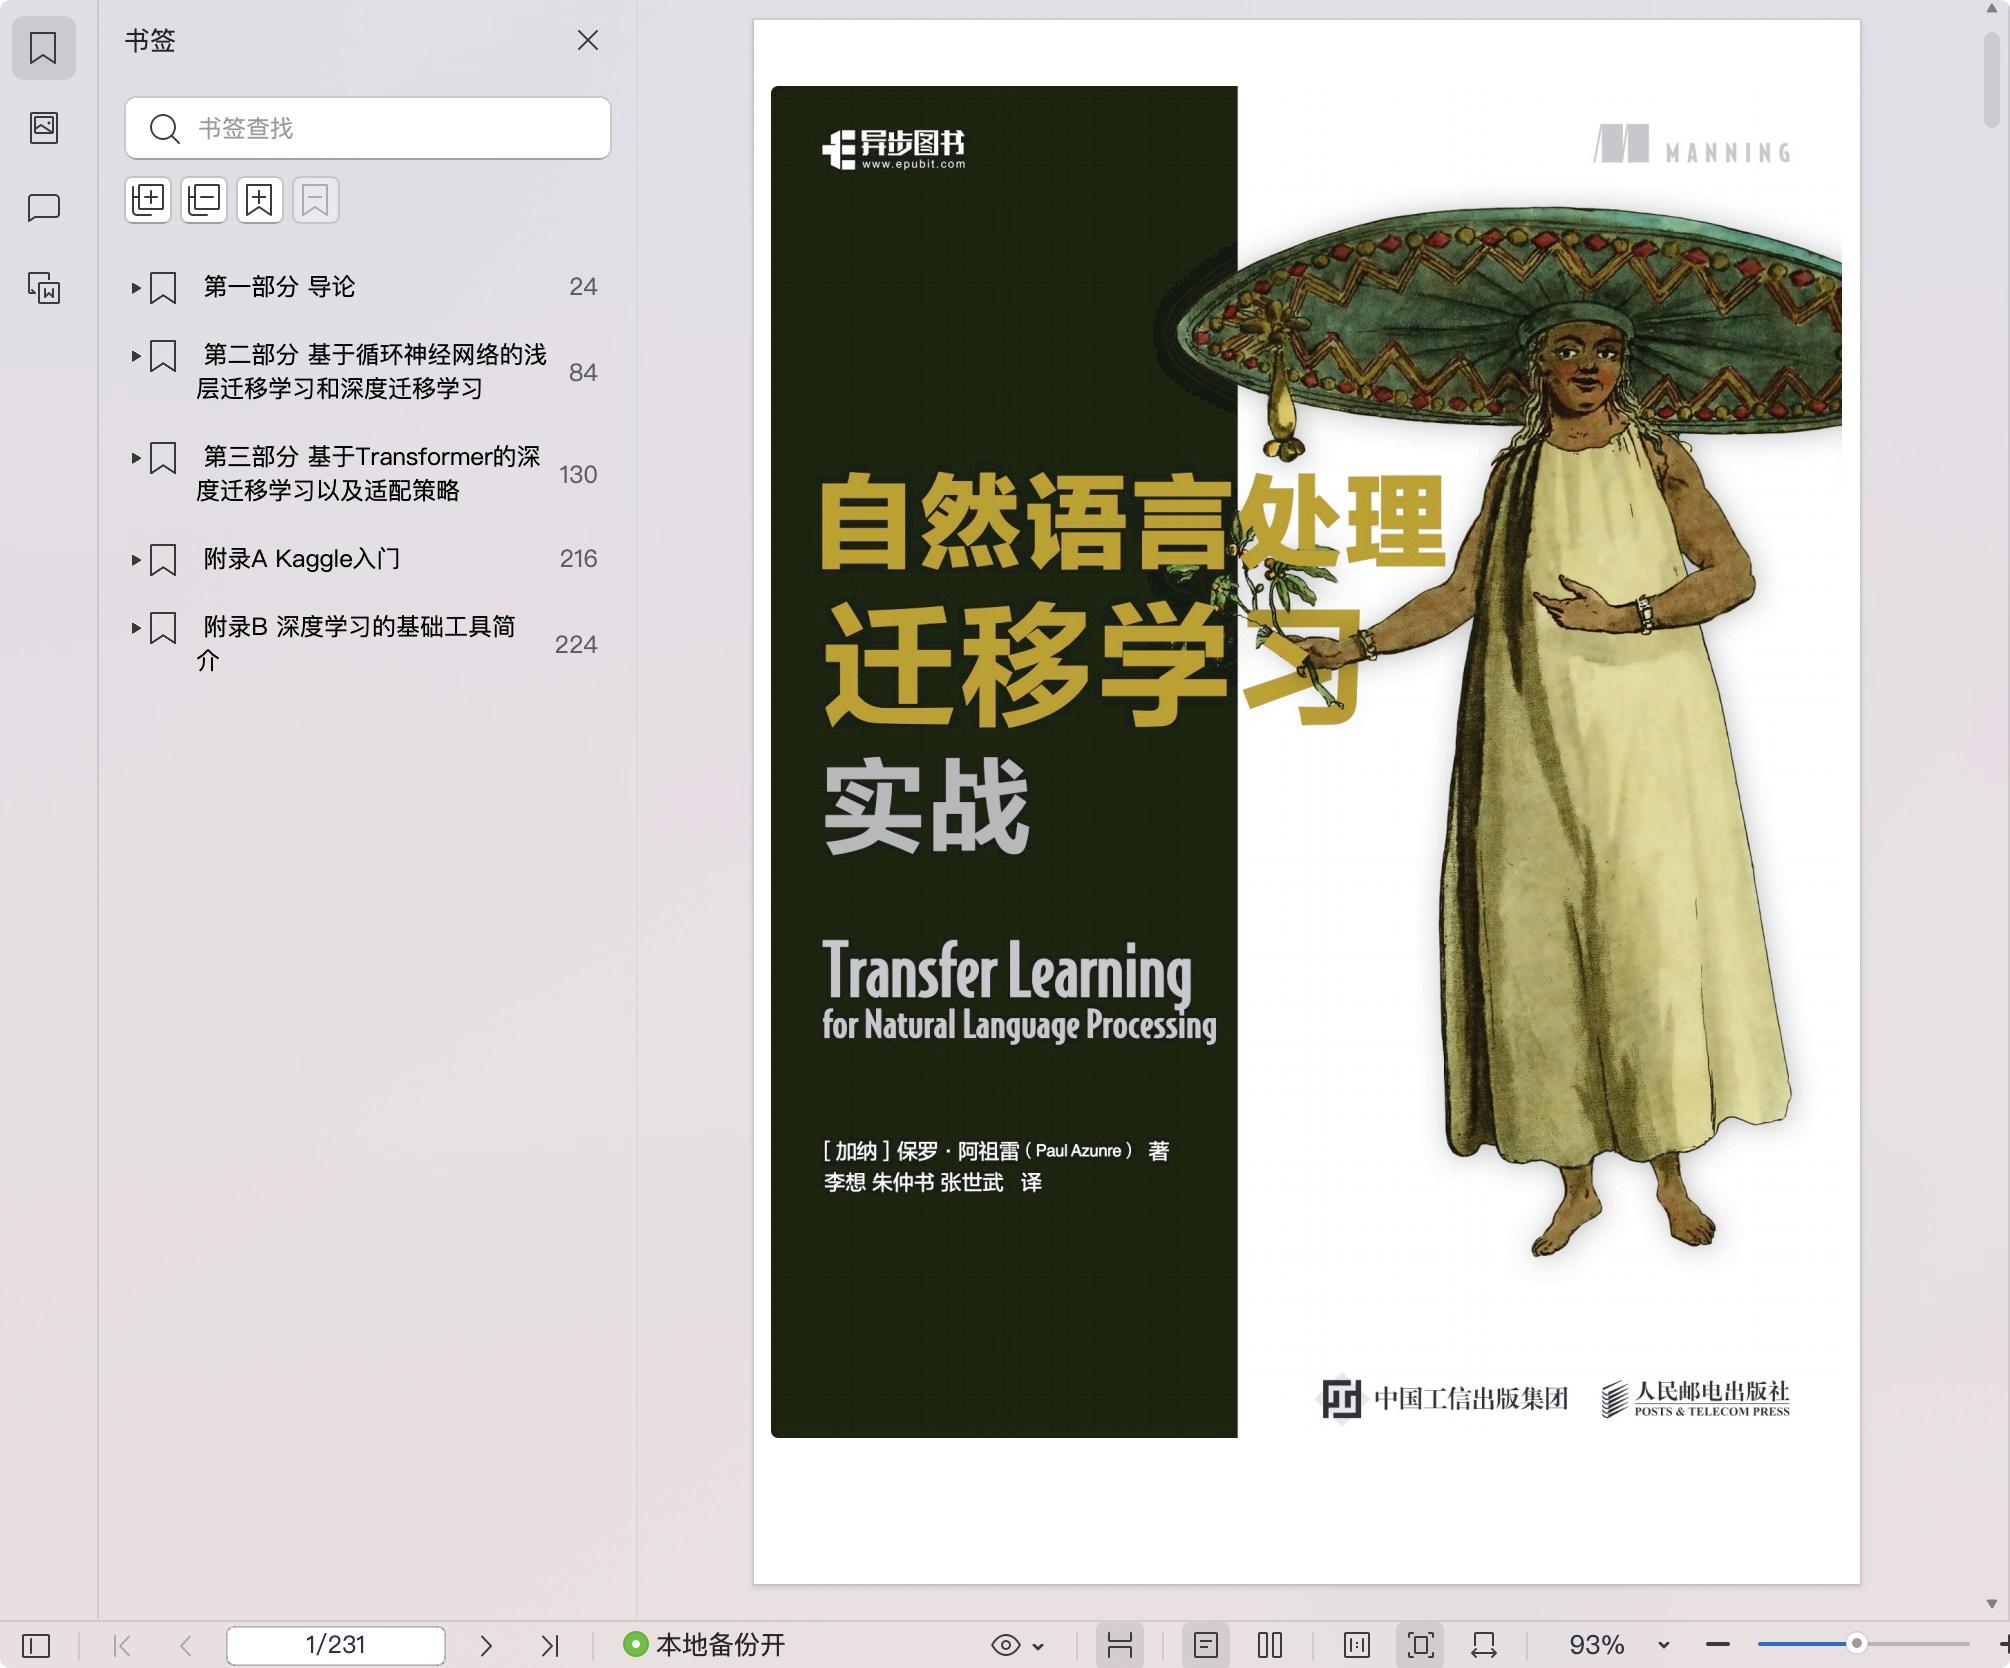Click the eye protection mode icon
The height and width of the screenshot is (1668, 2010).
[1006, 1645]
